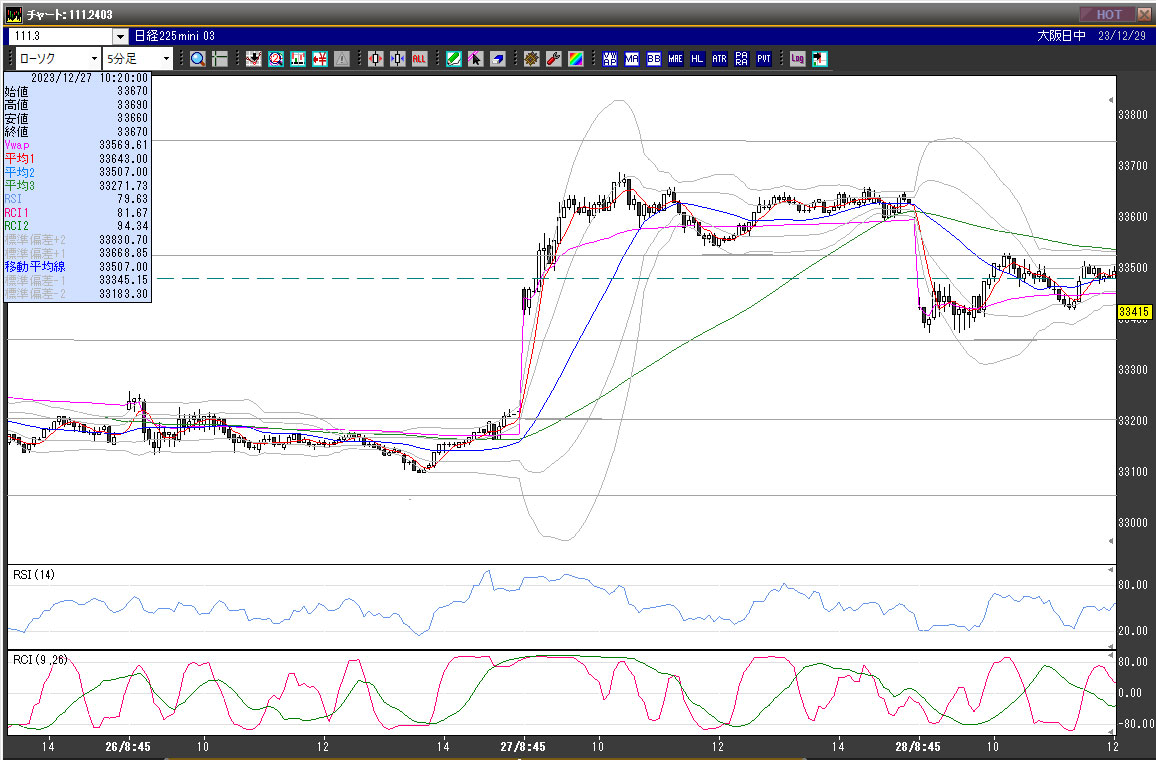
Task: Click the 平均2 row in data panel
Action: click(x=77, y=172)
